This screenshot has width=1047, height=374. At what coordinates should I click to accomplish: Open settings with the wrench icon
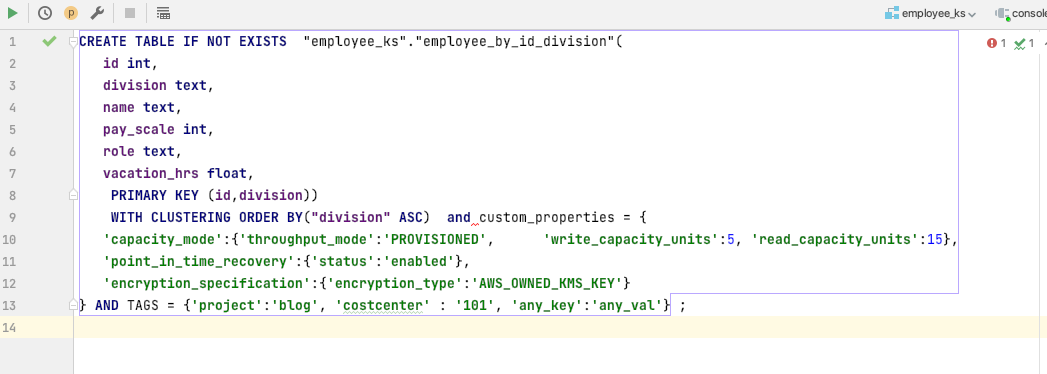pos(97,13)
